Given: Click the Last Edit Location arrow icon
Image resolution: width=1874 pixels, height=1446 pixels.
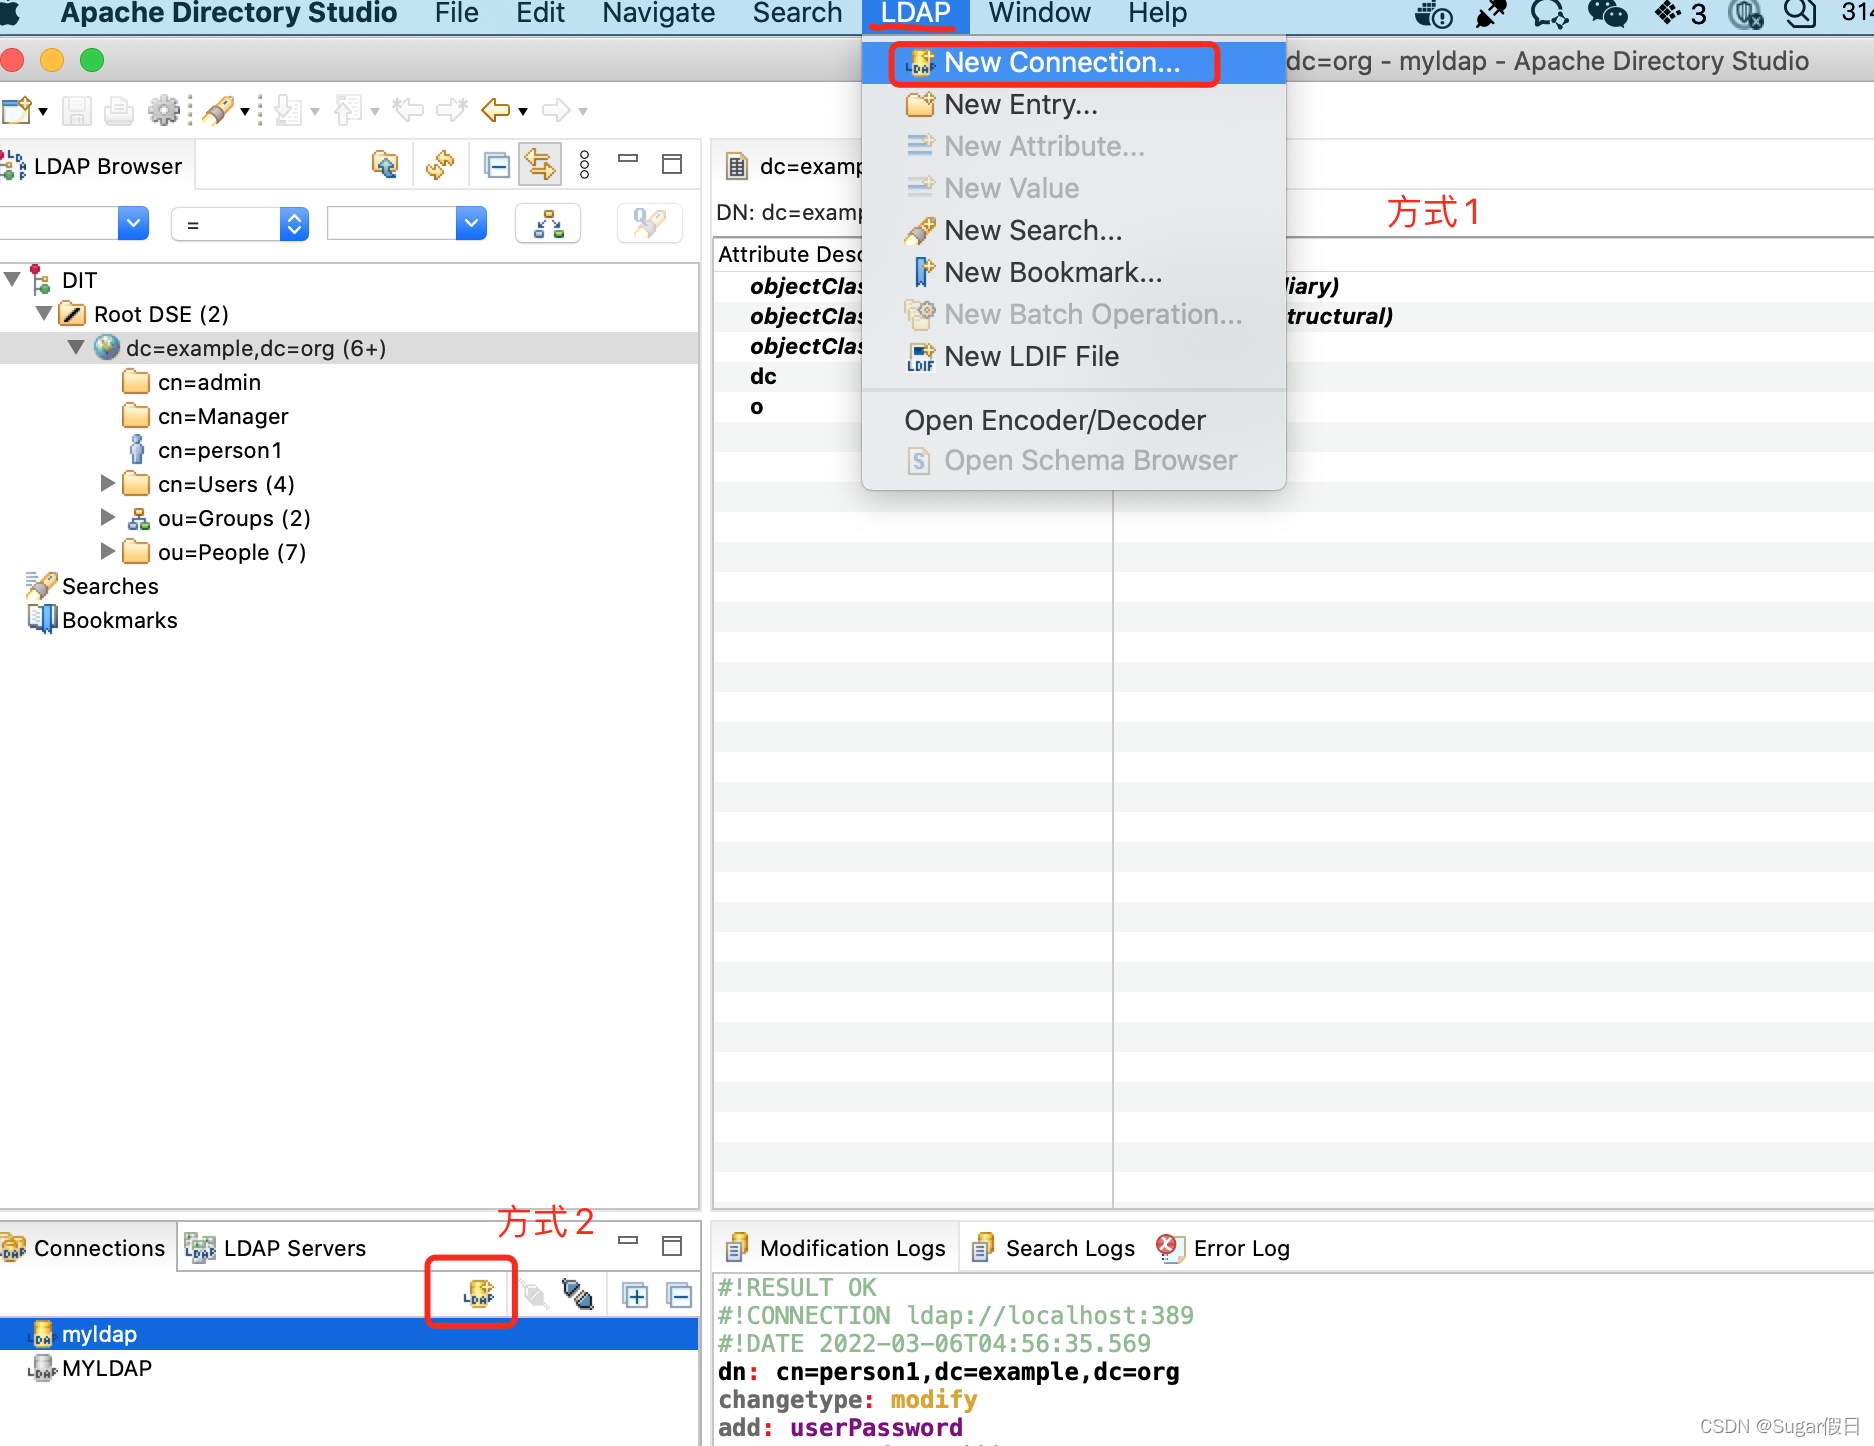Looking at the screenshot, I should 408,109.
